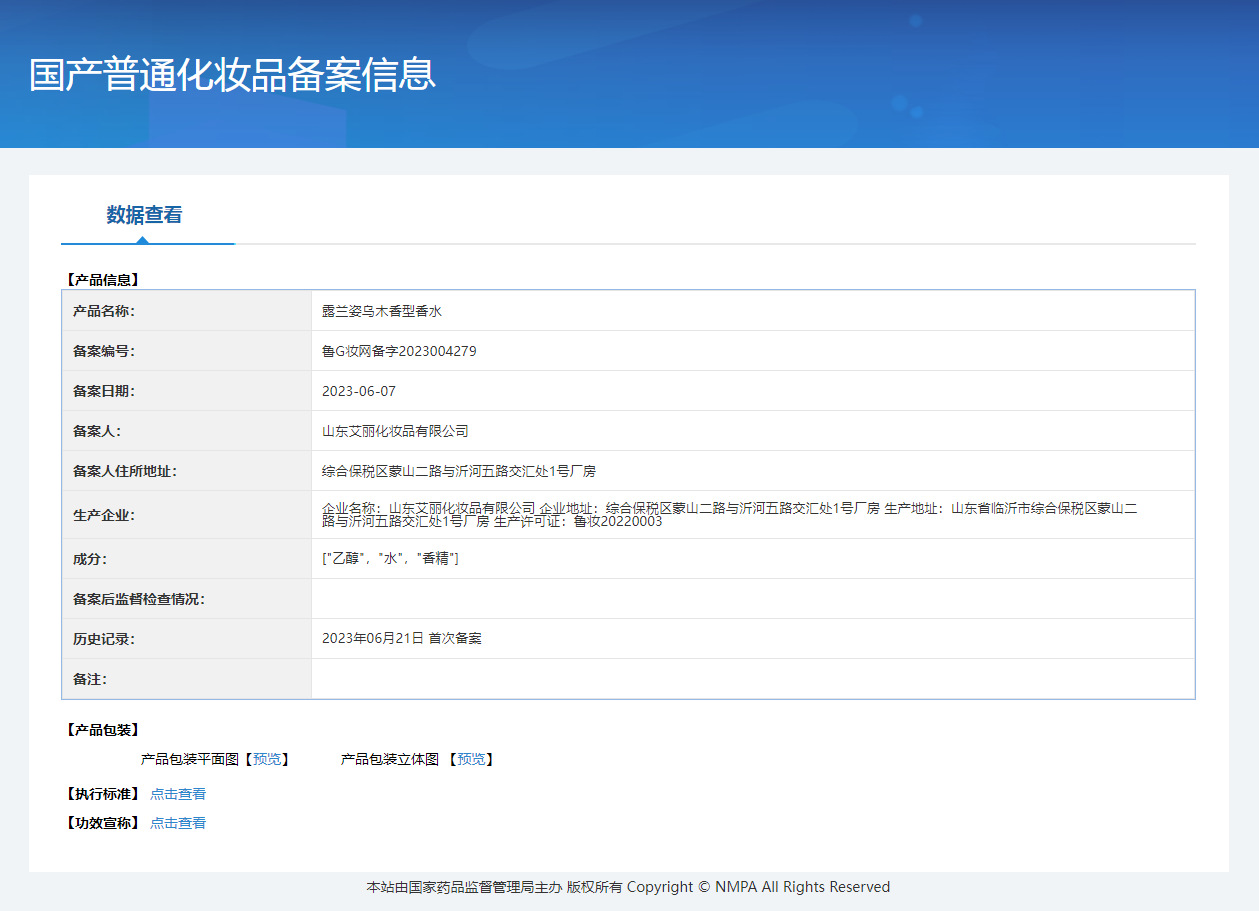This screenshot has height=911, width=1259.
Task: Click the NMPA copyright footer text
Action: [628, 887]
